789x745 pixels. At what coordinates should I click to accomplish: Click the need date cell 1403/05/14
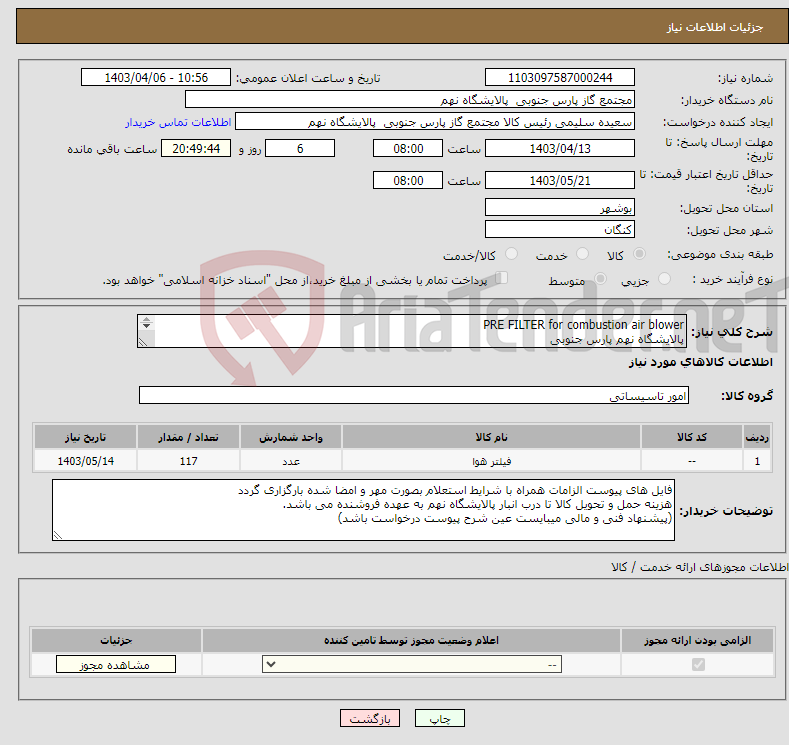[x=86, y=461]
